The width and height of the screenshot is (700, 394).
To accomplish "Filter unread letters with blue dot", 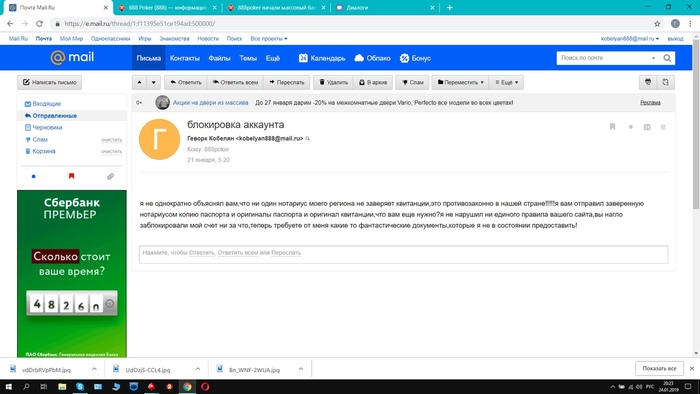I will [33, 176].
